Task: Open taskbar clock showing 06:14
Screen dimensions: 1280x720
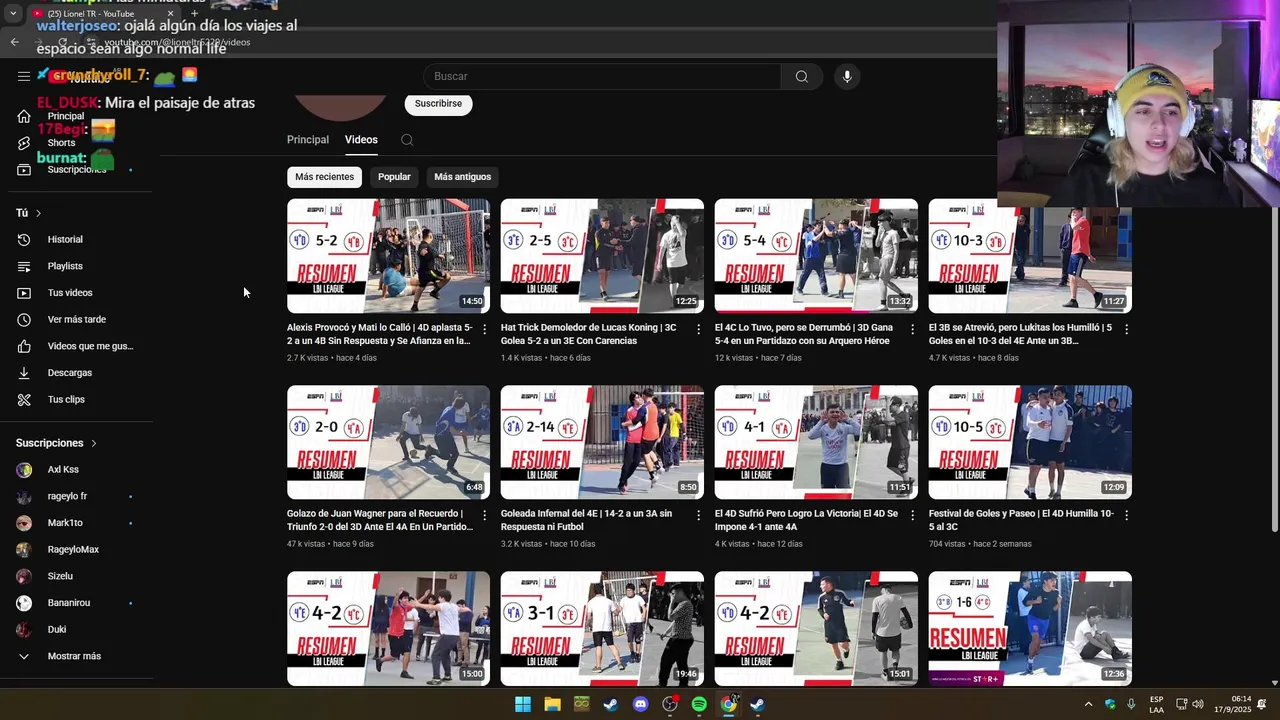Action: (1240, 704)
